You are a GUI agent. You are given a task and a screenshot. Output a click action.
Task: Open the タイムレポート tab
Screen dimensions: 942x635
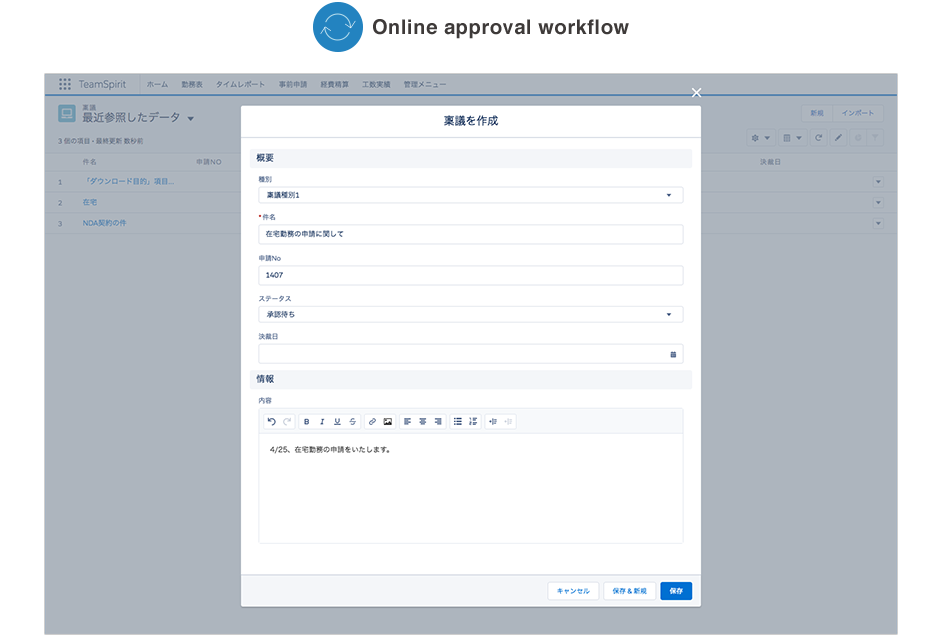pyautogui.click(x=240, y=85)
